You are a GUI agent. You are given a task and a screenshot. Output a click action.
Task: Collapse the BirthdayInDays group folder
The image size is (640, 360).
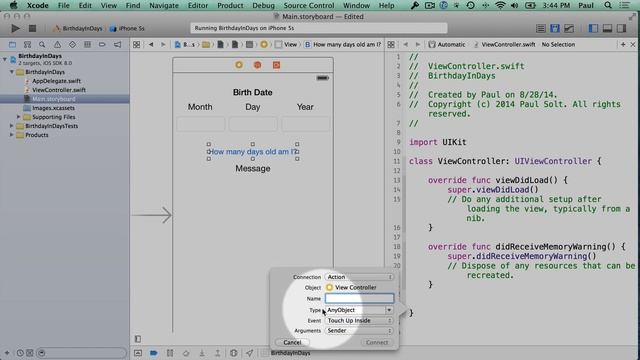(x=12, y=72)
